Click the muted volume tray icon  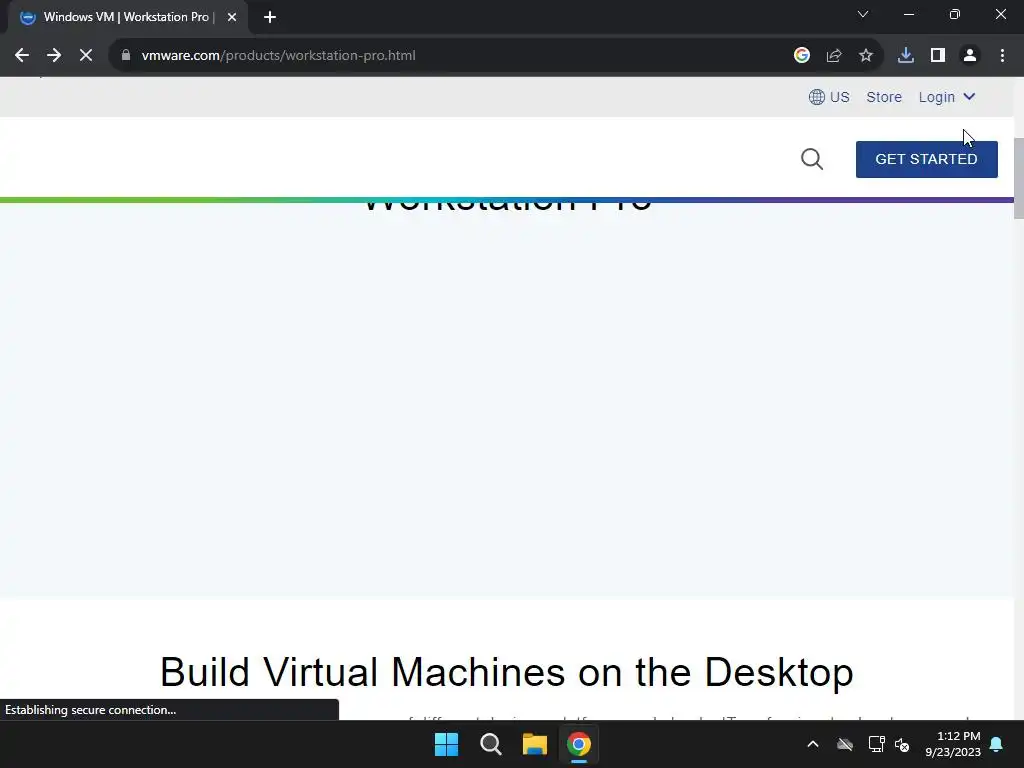tap(902, 744)
